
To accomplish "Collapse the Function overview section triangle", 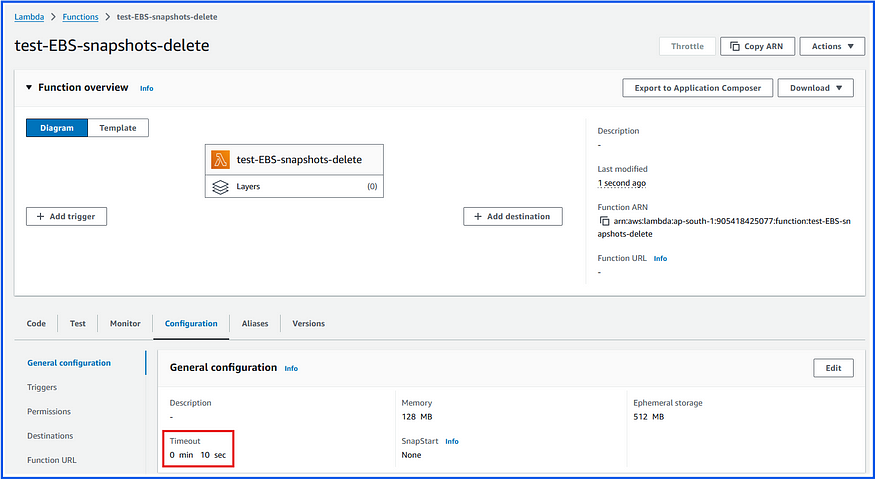I will [x=29, y=88].
